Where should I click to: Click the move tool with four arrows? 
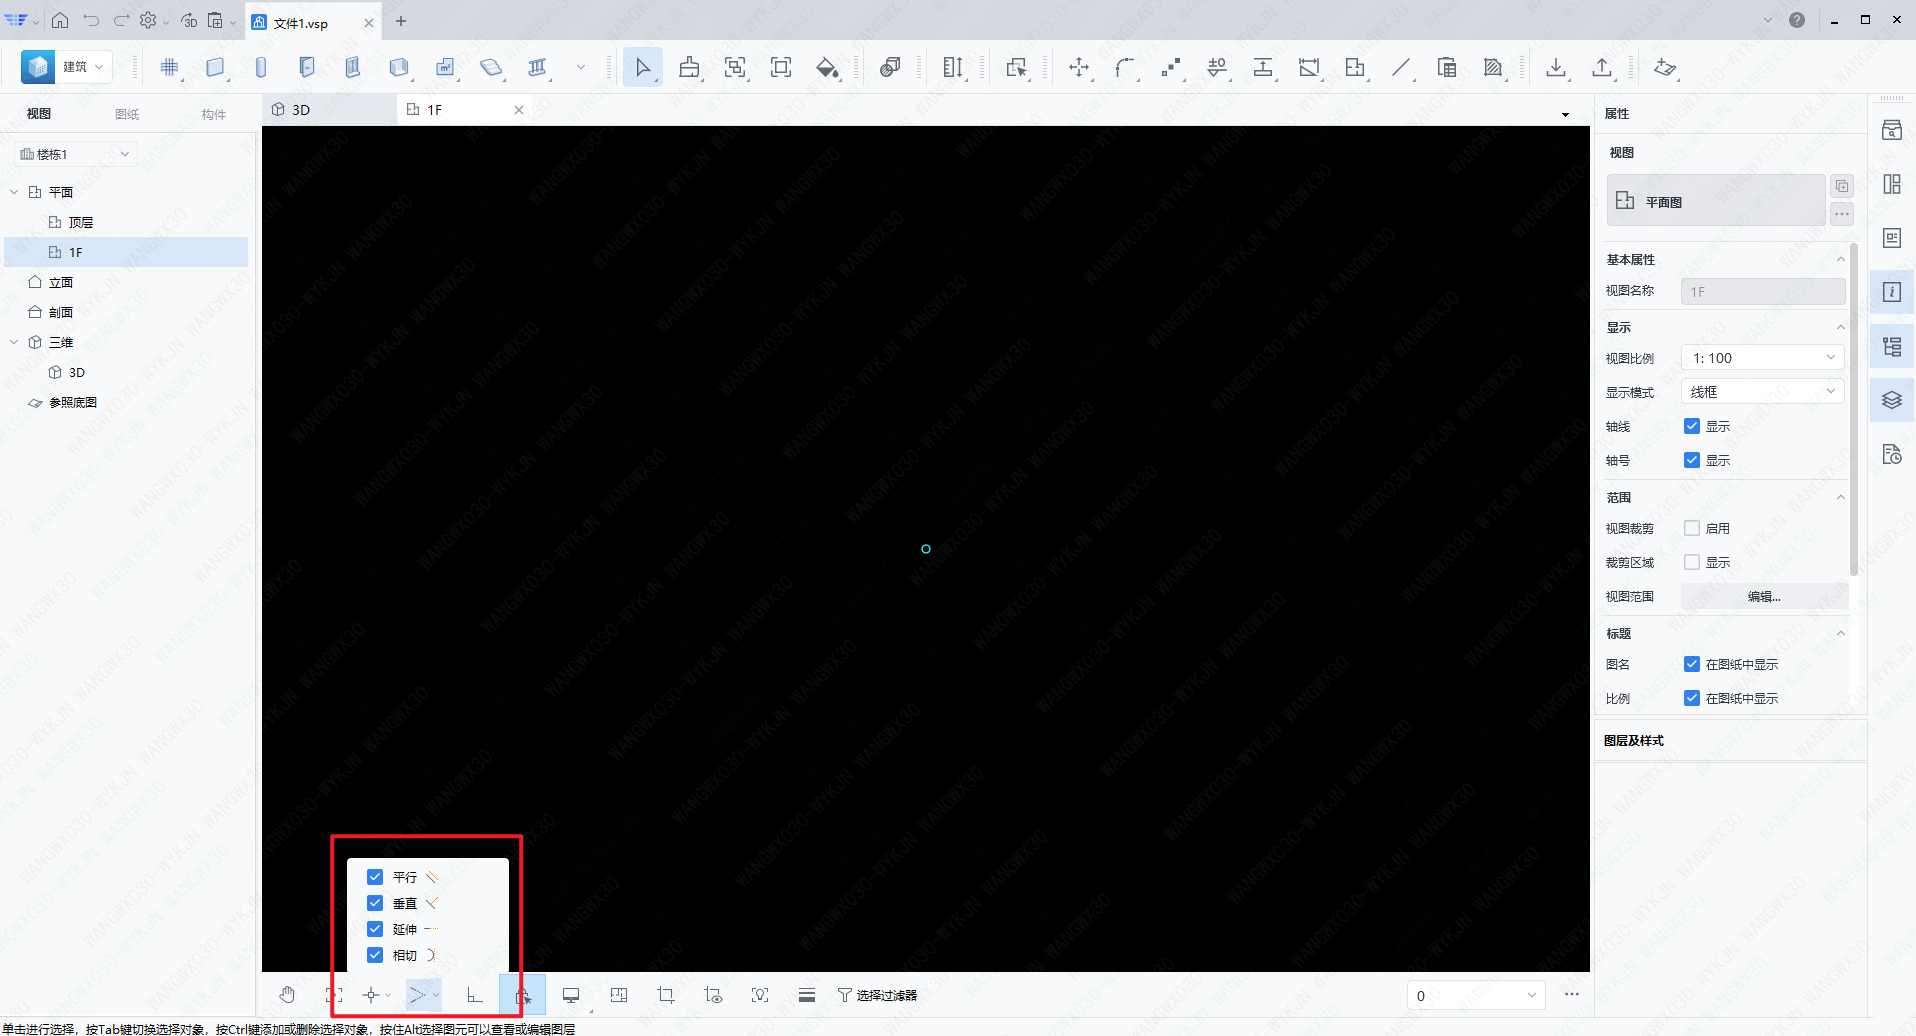pyautogui.click(x=1078, y=67)
